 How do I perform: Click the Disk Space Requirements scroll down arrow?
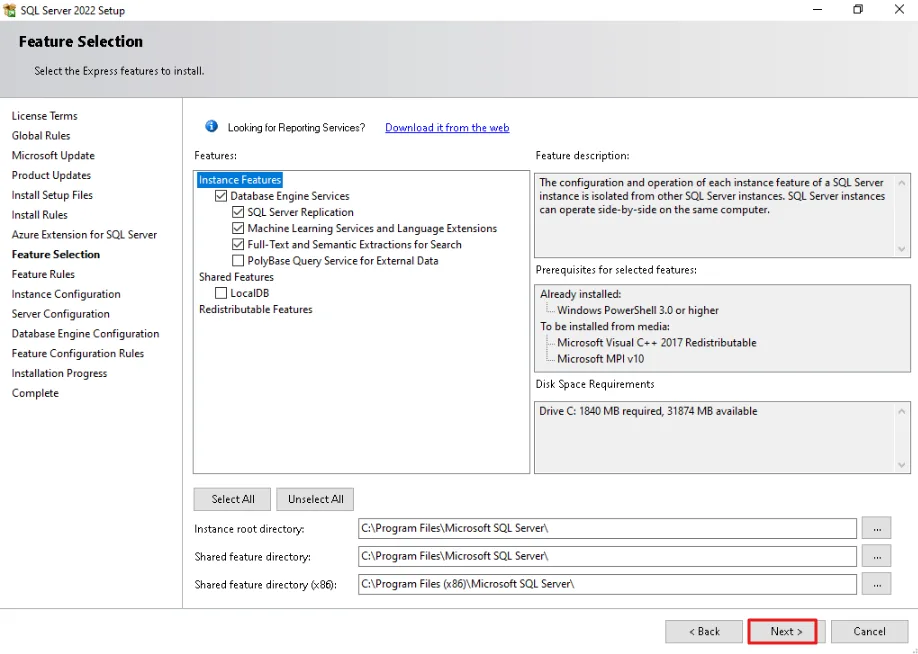[902, 465]
